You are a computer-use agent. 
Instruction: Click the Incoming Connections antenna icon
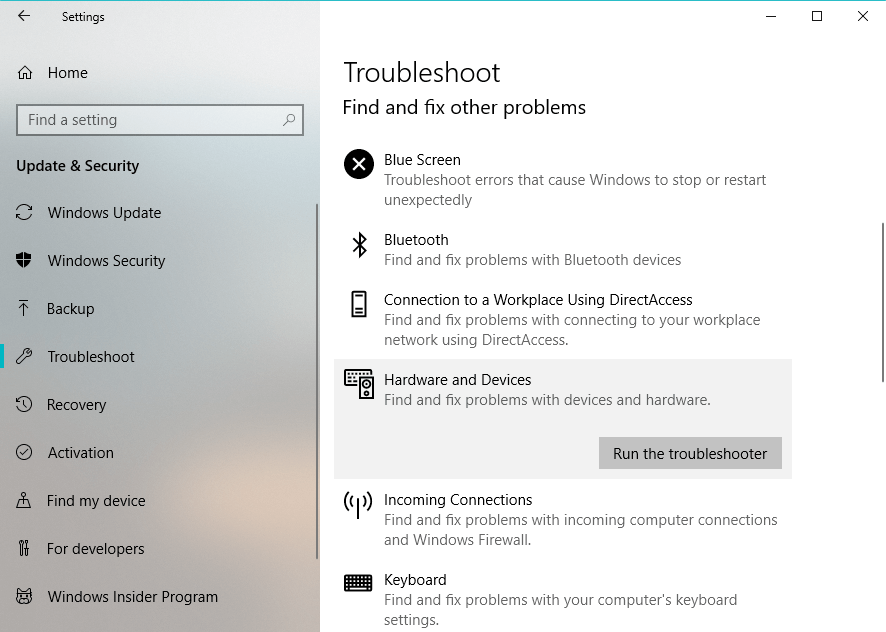[358, 505]
